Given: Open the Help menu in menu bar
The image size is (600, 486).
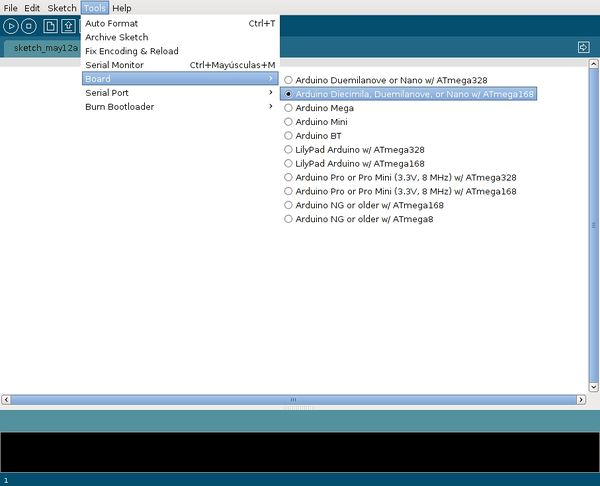Looking at the screenshot, I should (x=121, y=8).
